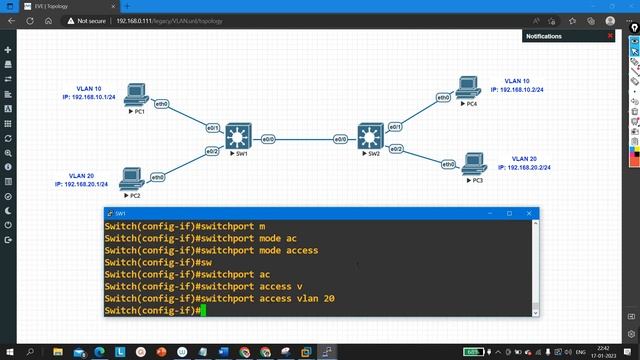Click the zoom magnifier icon in sidebar
Viewport: 640px width, 360px height.
tap(8, 153)
